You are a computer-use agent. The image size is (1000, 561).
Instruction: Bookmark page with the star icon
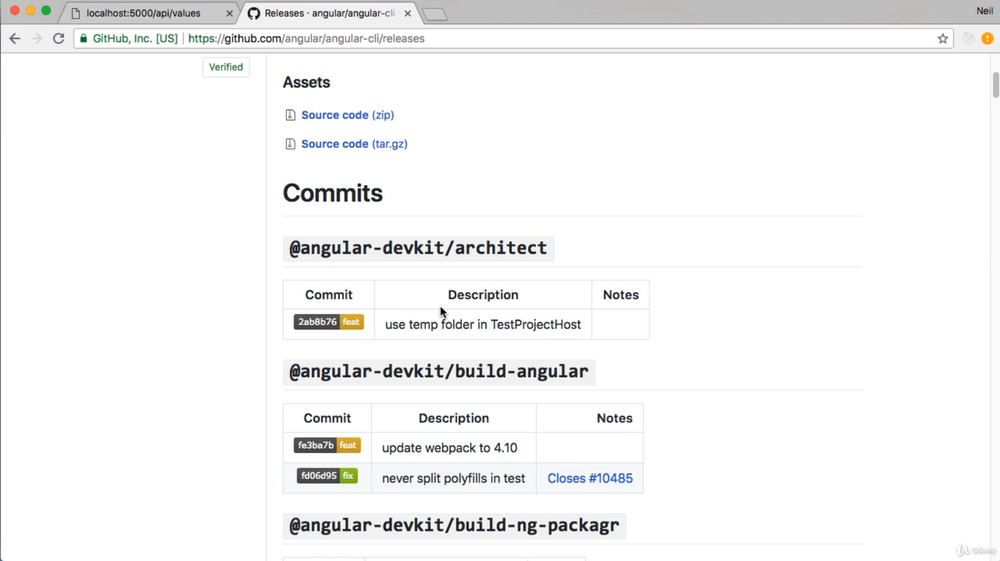[x=943, y=39]
